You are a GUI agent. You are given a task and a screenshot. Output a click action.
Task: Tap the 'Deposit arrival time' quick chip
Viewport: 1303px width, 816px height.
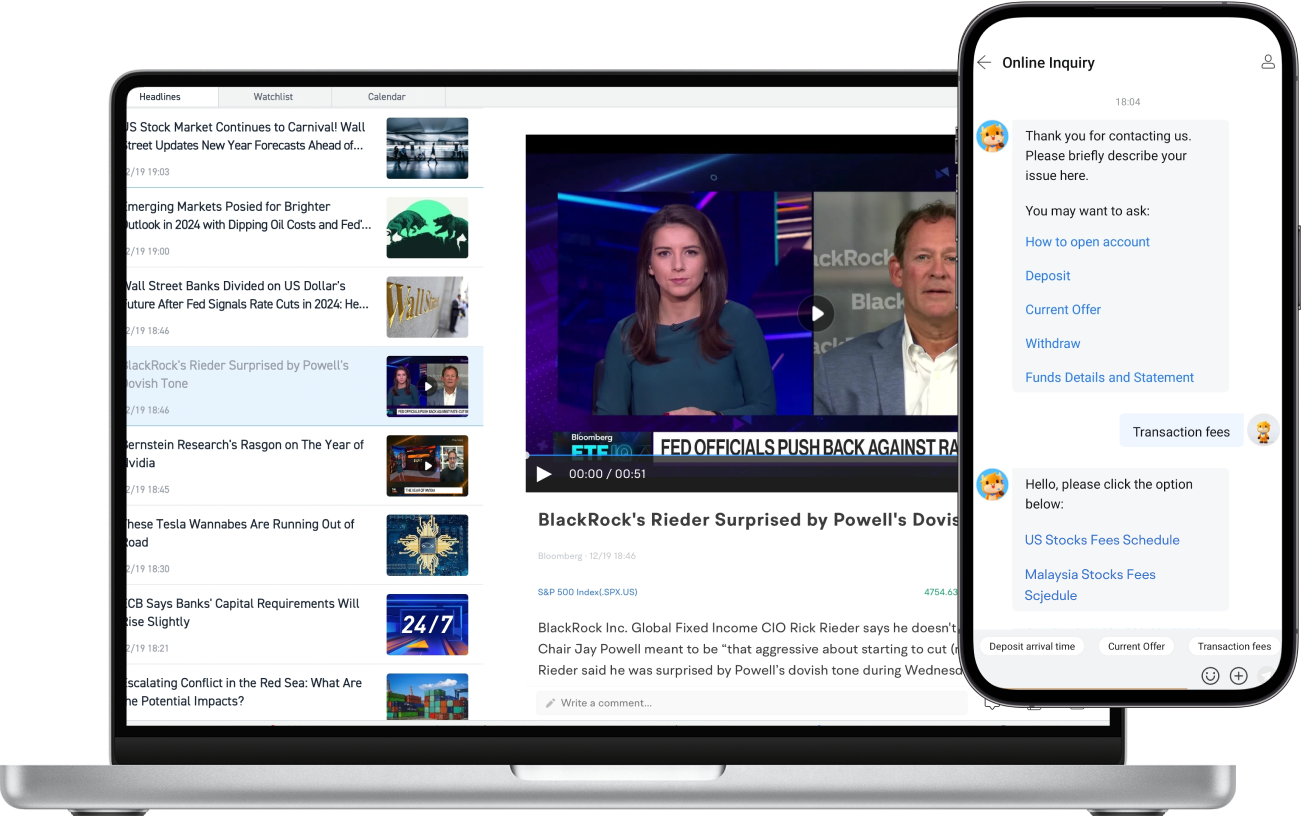(x=1032, y=647)
